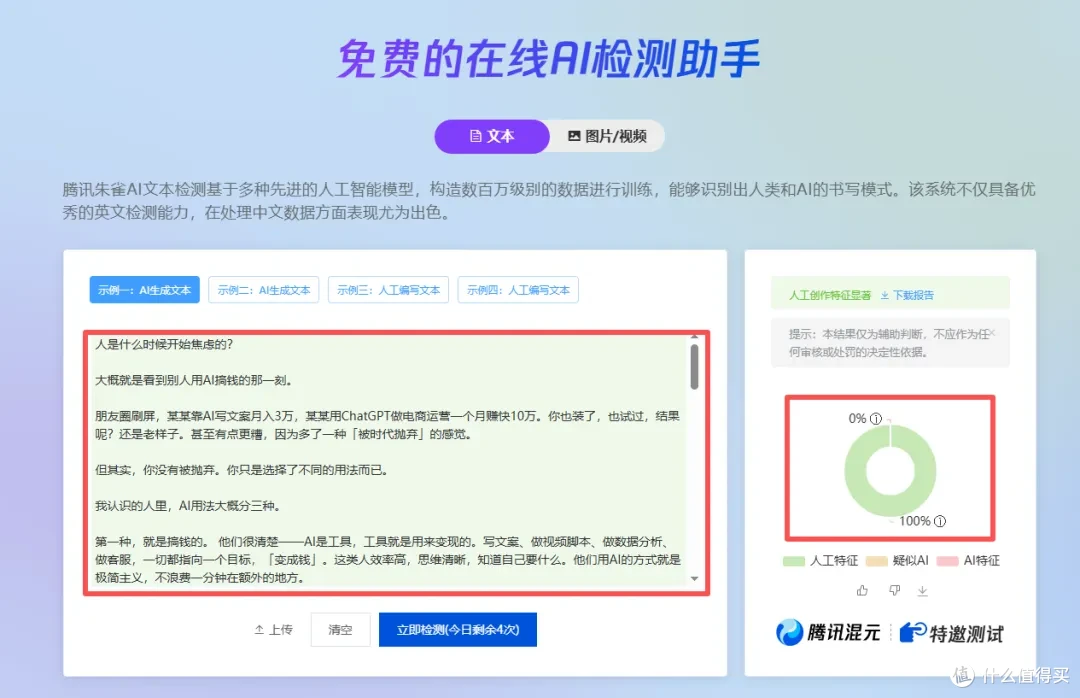
Task: Click the 下载报告 link
Action: coord(906,295)
